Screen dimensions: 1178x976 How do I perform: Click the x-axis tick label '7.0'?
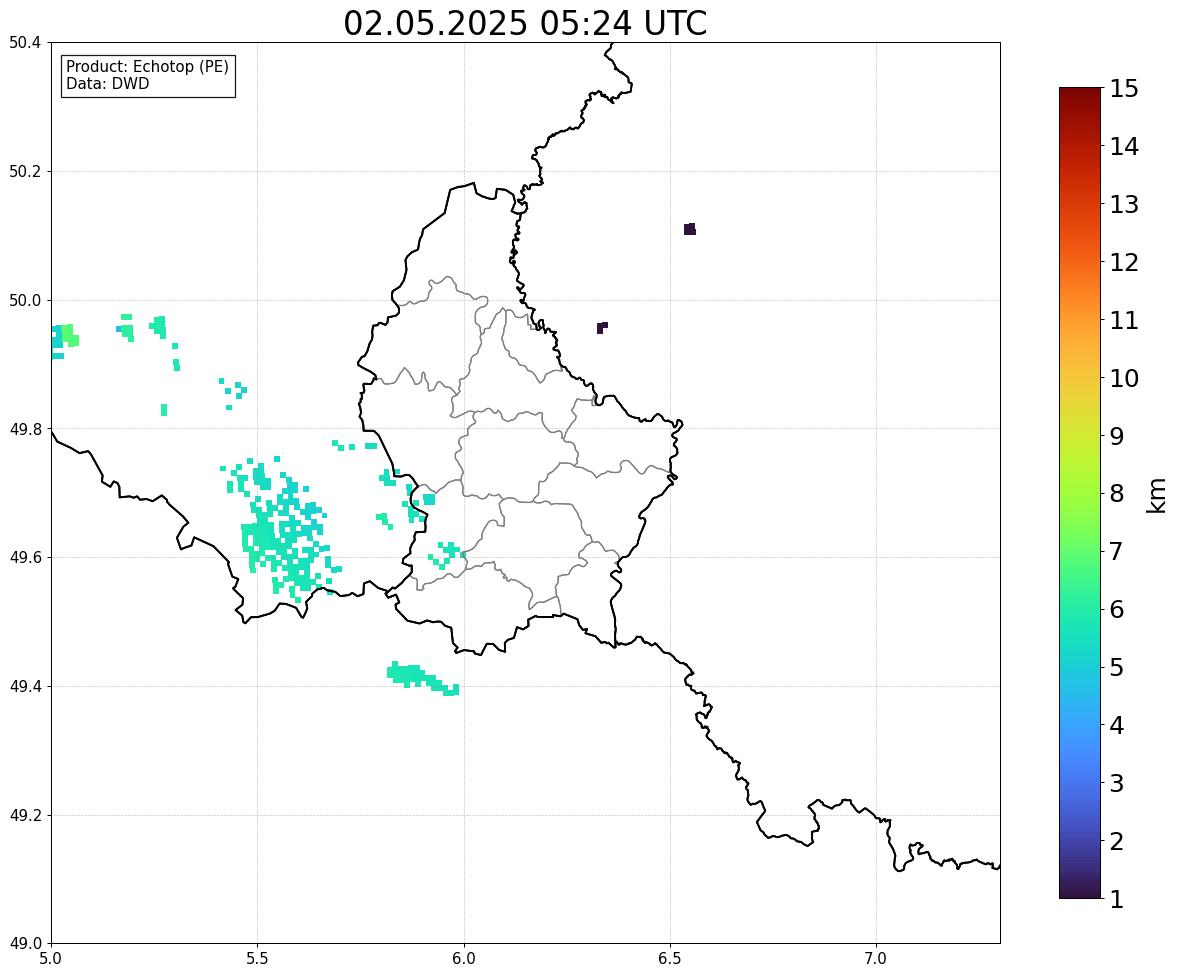[877, 958]
